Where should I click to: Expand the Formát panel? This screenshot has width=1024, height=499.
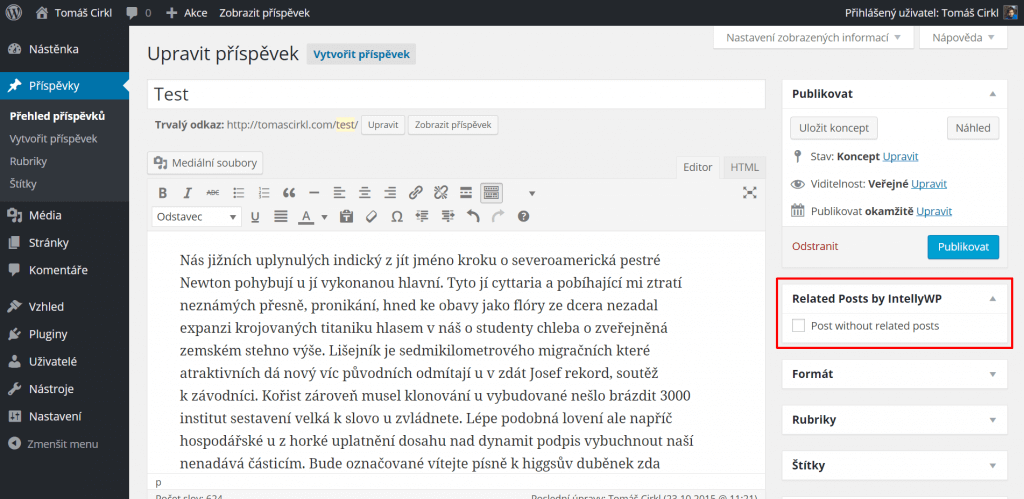pos(993,374)
